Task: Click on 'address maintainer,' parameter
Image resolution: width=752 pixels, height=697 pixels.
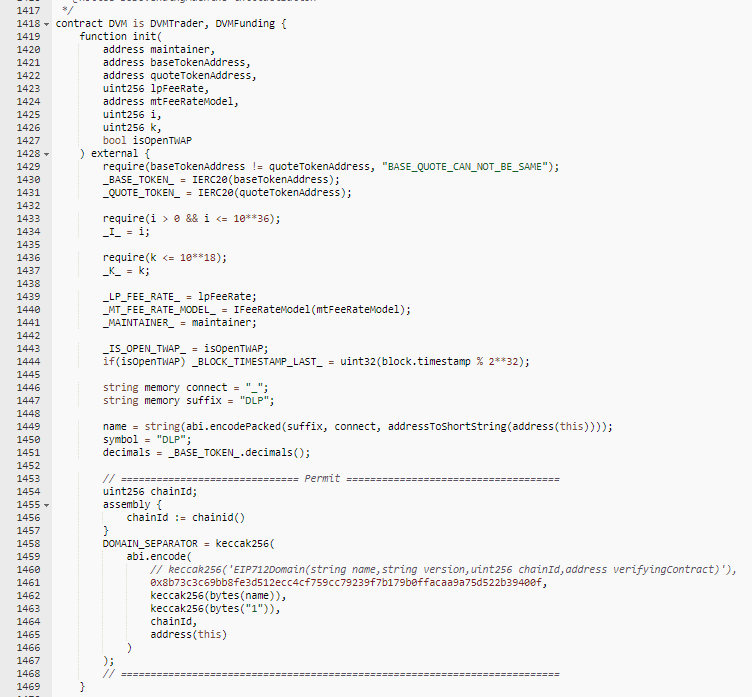Action: tap(159, 49)
